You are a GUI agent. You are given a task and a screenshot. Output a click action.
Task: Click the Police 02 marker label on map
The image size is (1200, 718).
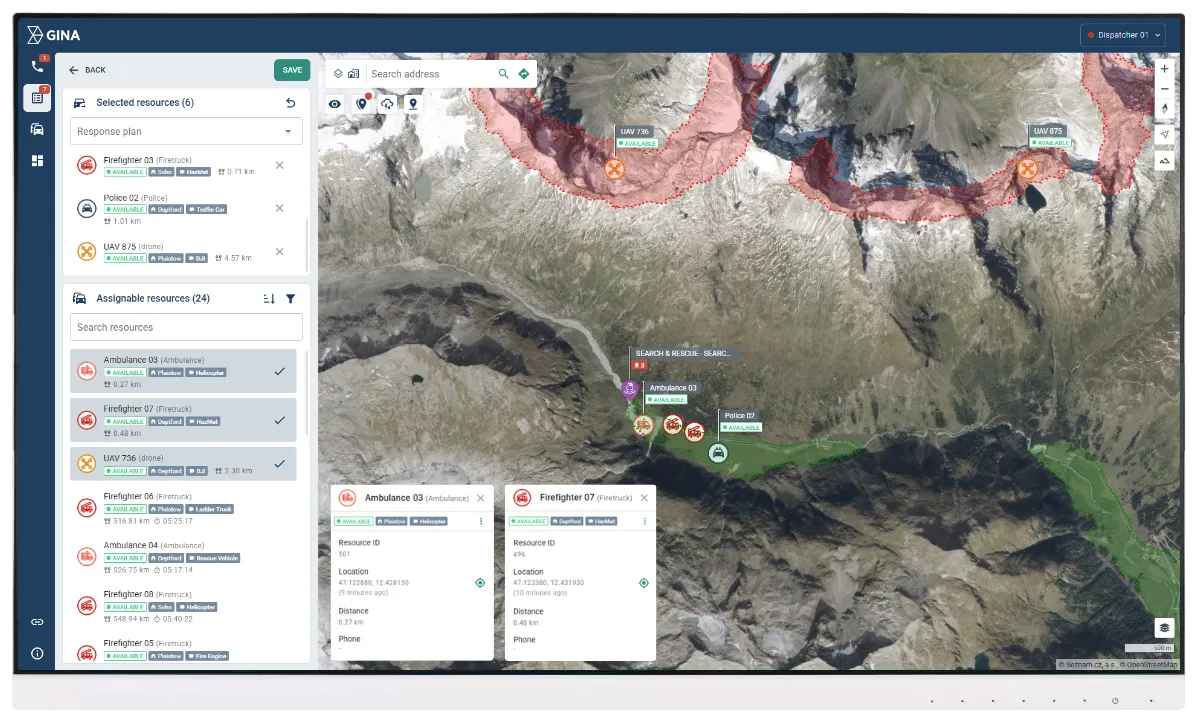[739, 415]
